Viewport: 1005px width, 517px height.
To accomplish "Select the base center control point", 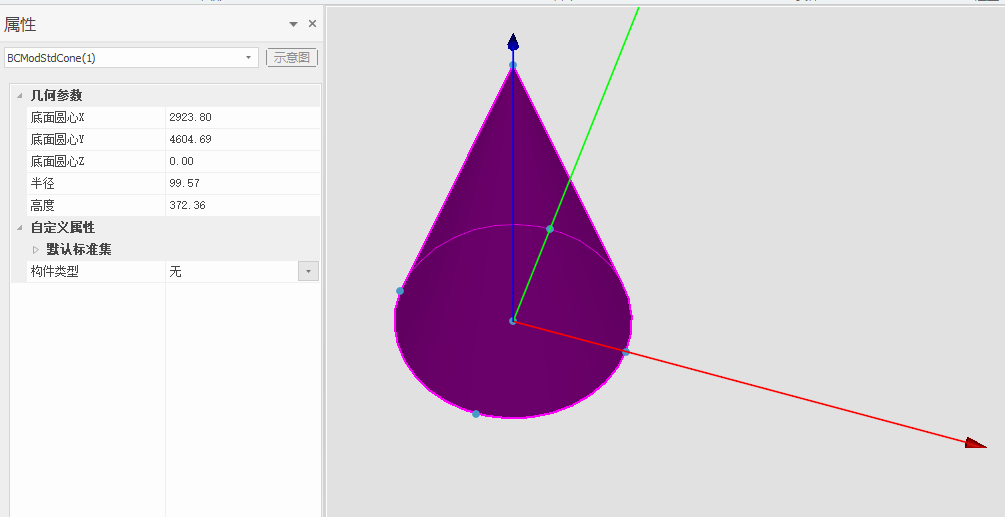I will click(513, 321).
